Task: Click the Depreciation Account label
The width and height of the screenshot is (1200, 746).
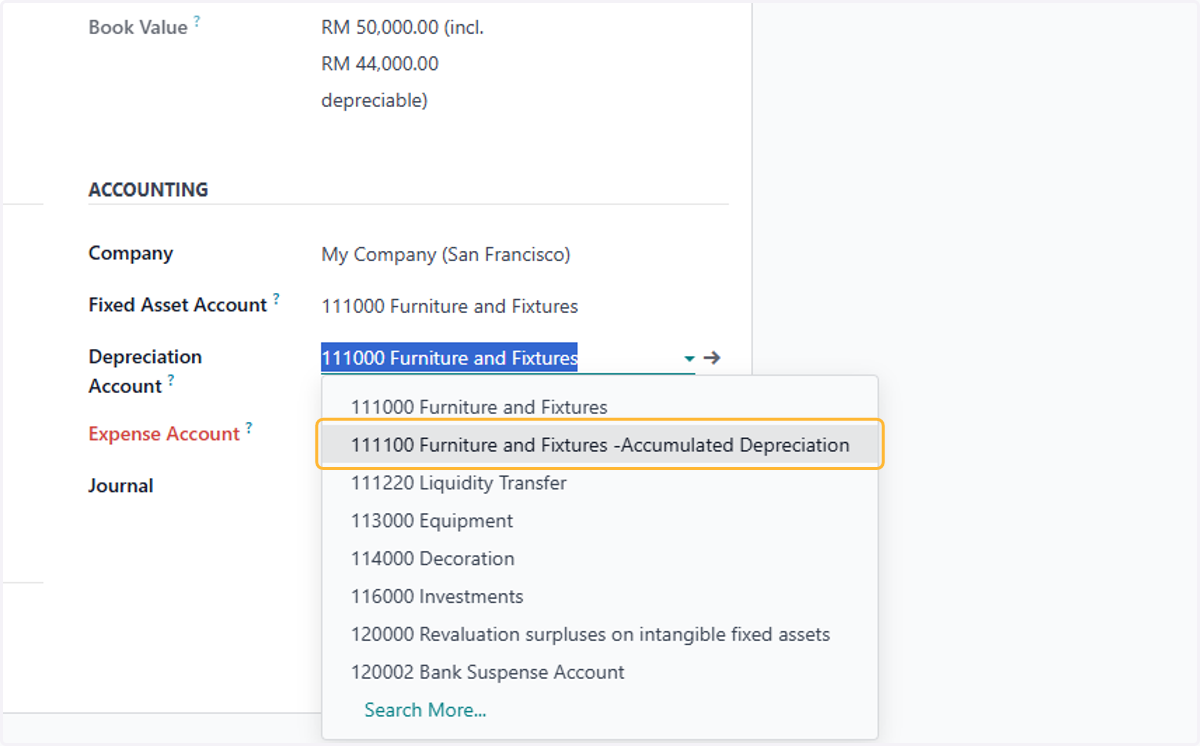Action: 145,371
